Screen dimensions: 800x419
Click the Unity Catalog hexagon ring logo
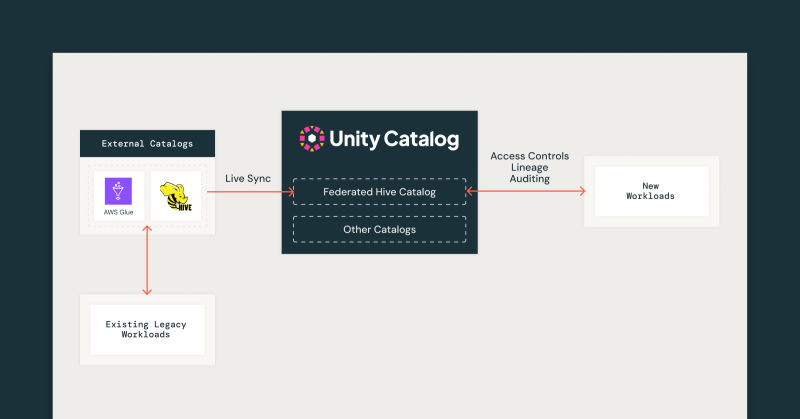(312, 138)
